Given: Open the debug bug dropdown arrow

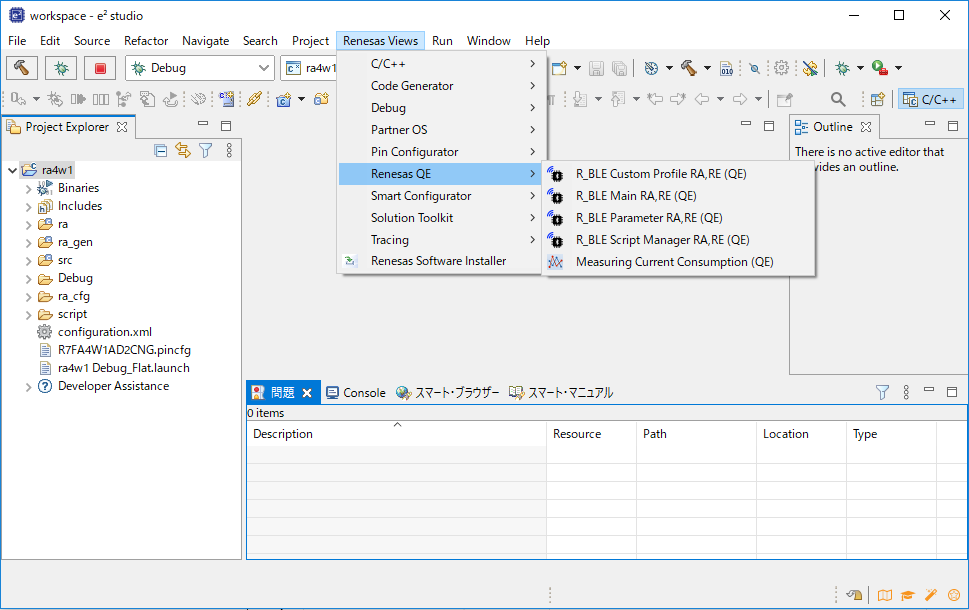Looking at the screenshot, I should (860, 68).
